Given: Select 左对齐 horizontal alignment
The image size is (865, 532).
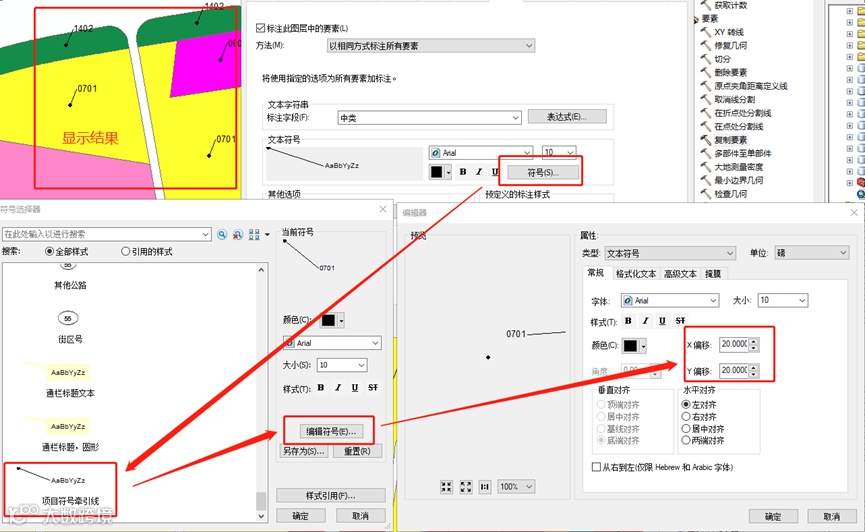Looking at the screenshot, I should tap(686, 405).
